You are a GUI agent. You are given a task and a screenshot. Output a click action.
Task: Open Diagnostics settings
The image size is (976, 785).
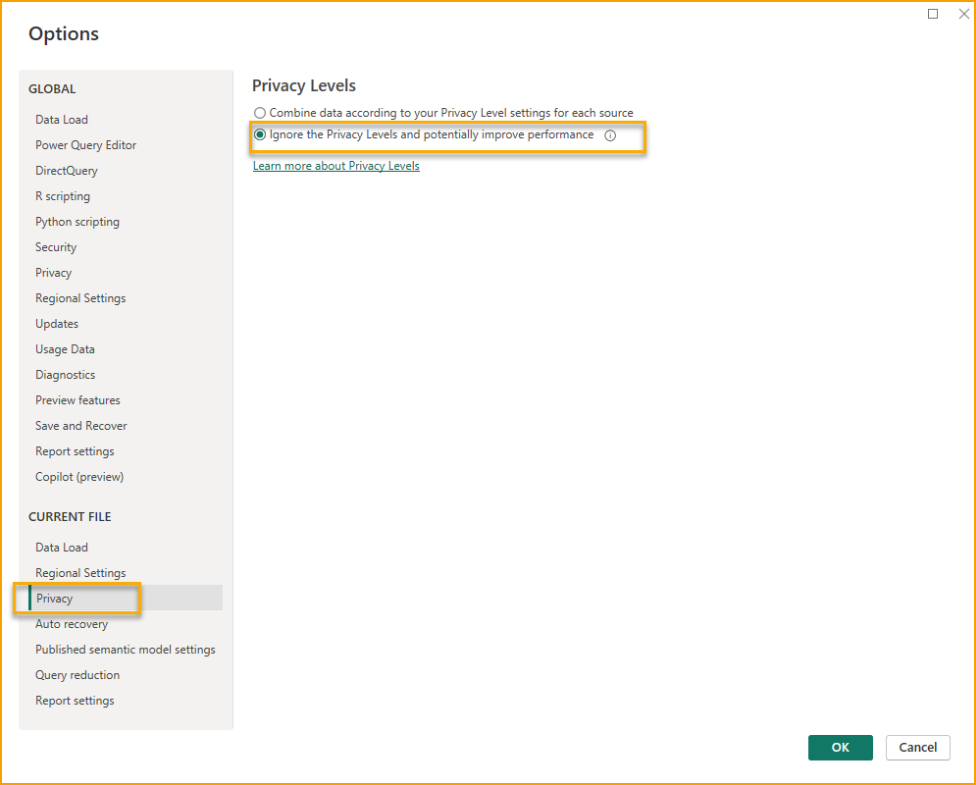[65, 374]
